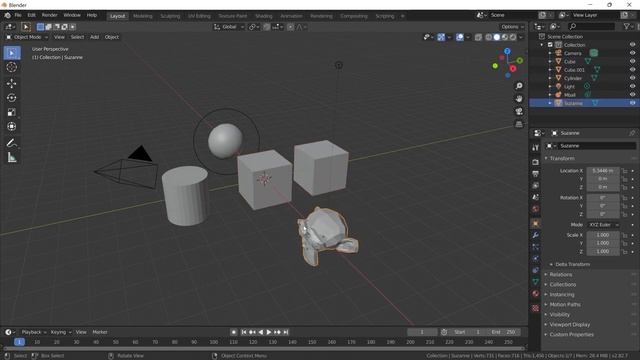Click the timeline End frame field
This screenshot has height=360, width=640.
(x=503, y=332)
